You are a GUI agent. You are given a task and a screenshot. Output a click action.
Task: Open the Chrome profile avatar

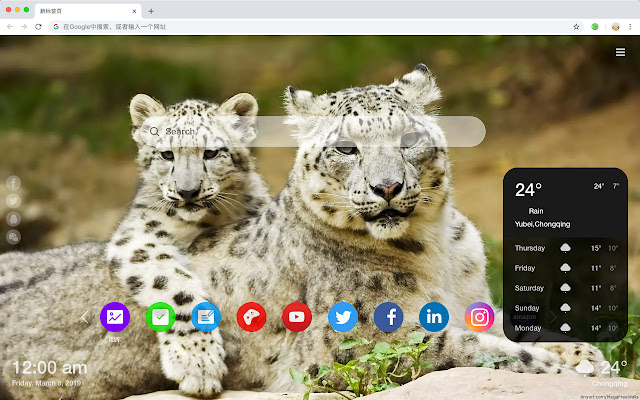click(x=616, y=27)
